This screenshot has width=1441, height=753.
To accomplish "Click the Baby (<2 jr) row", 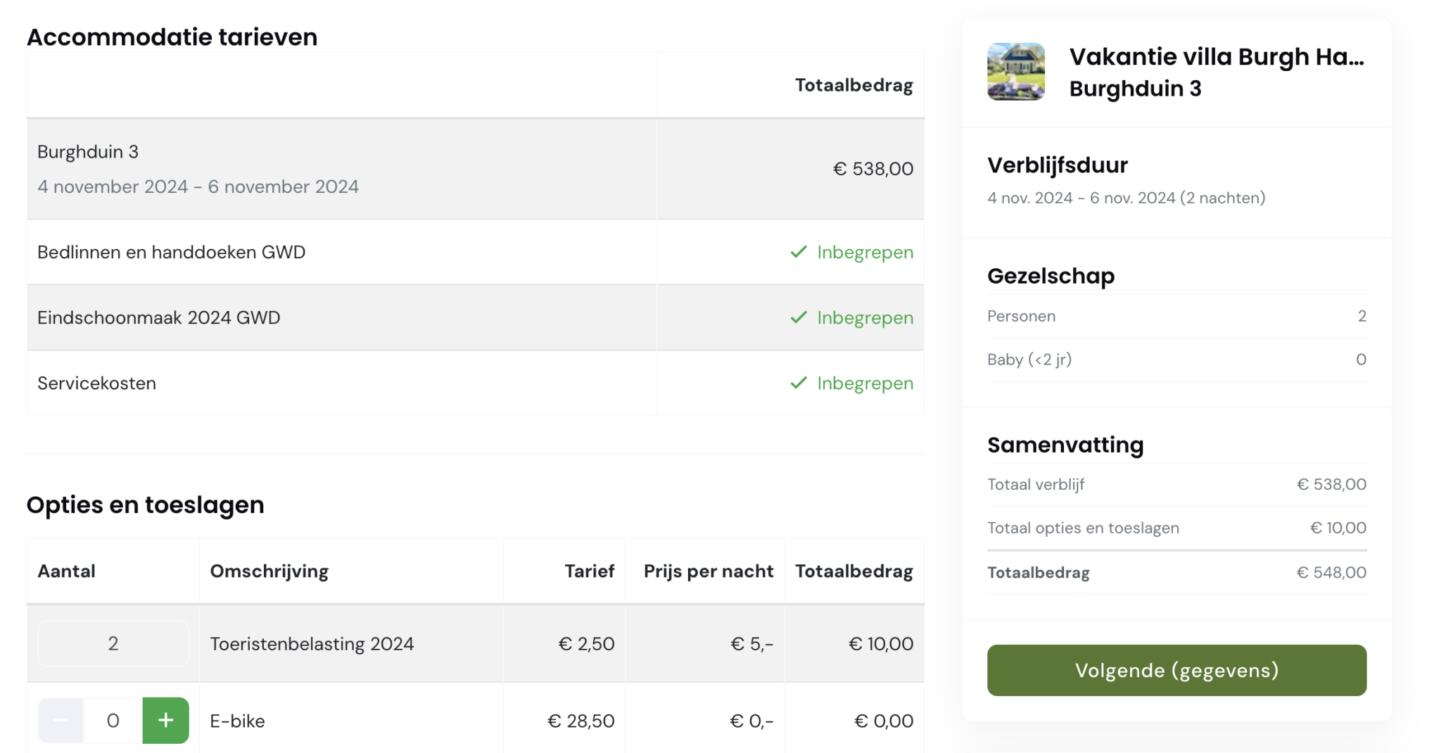I will click(x=1176, y=360).
